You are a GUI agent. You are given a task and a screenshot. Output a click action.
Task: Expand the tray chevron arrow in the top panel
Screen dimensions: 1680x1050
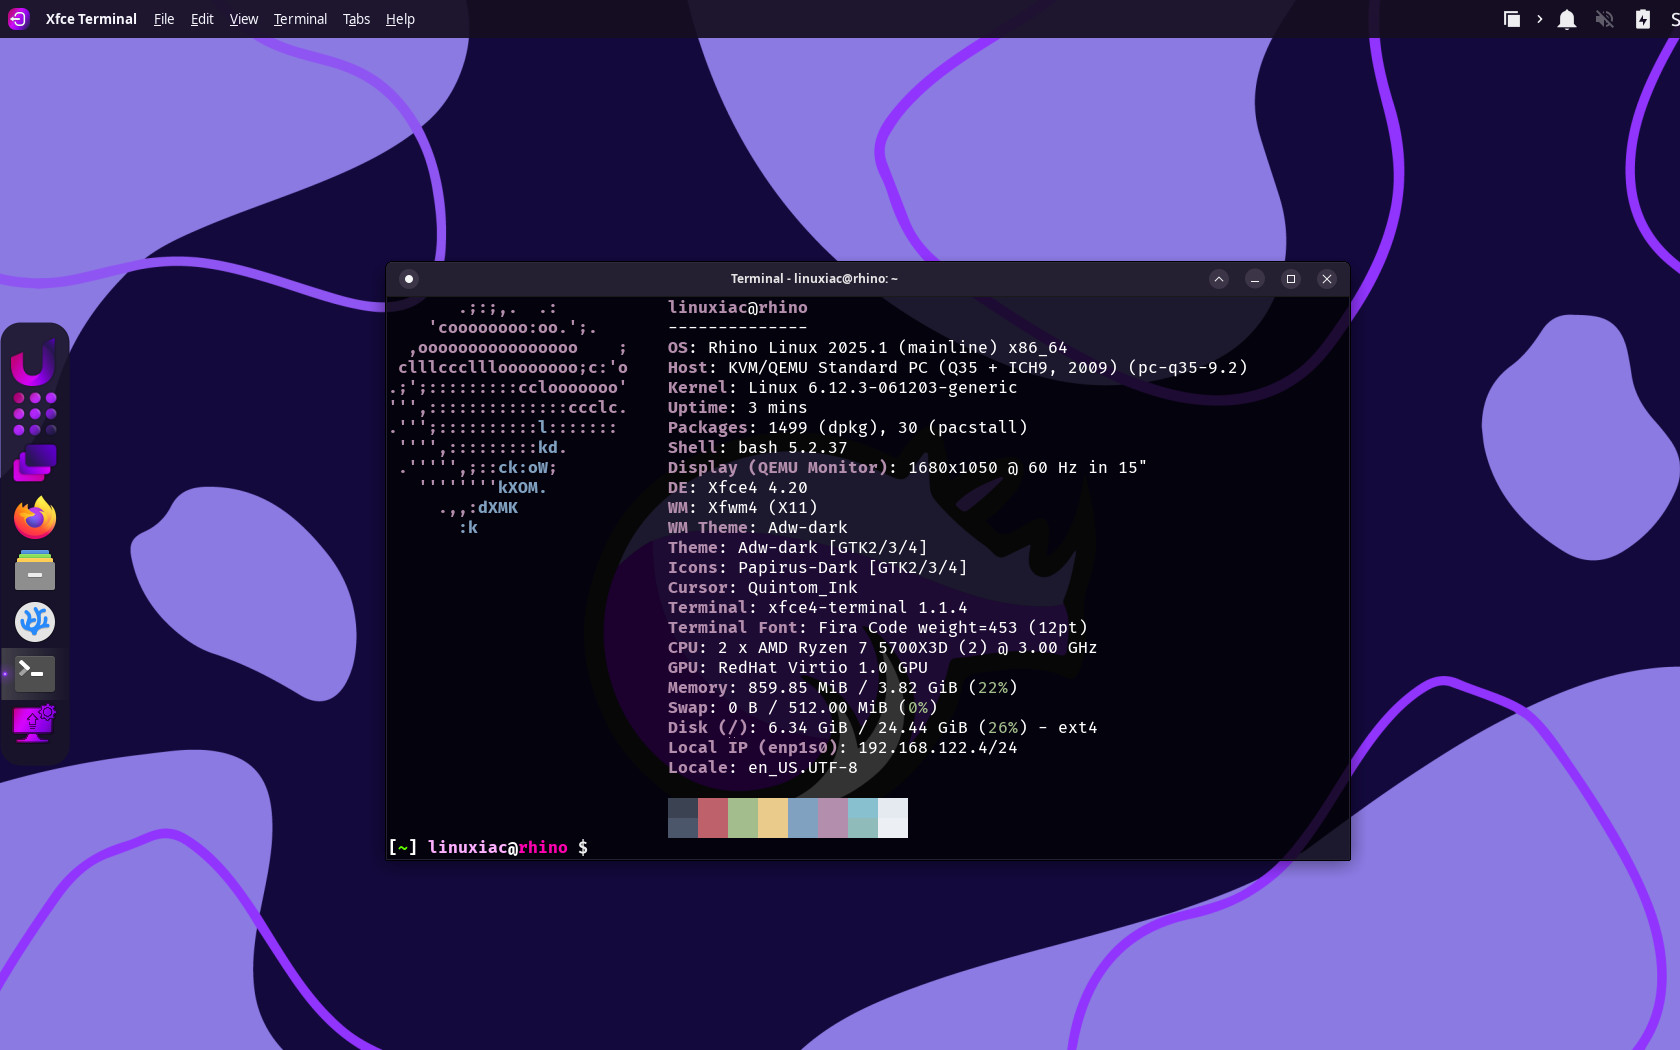[x=1540, y=19]
